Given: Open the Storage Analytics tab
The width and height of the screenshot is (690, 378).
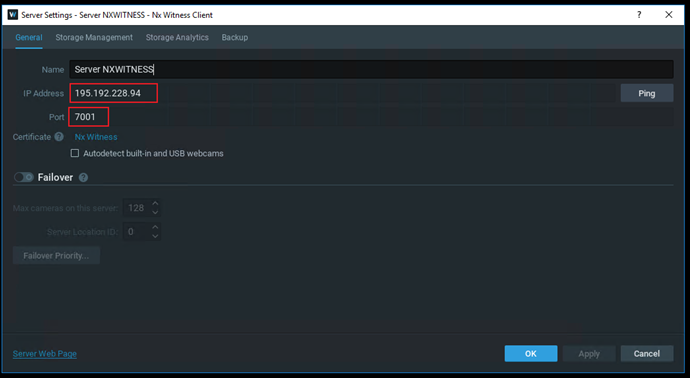Looking at the screenshot, I should 177,37.
